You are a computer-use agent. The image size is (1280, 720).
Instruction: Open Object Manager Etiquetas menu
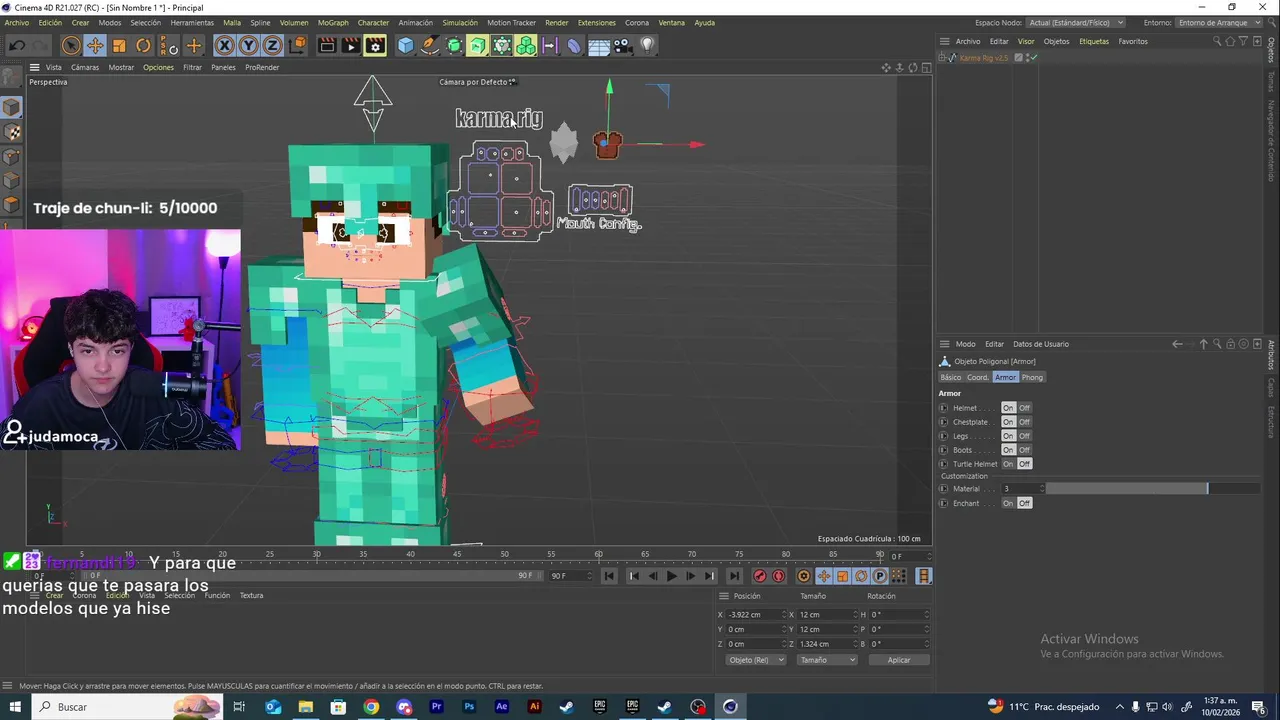[x=1094, y=42]
